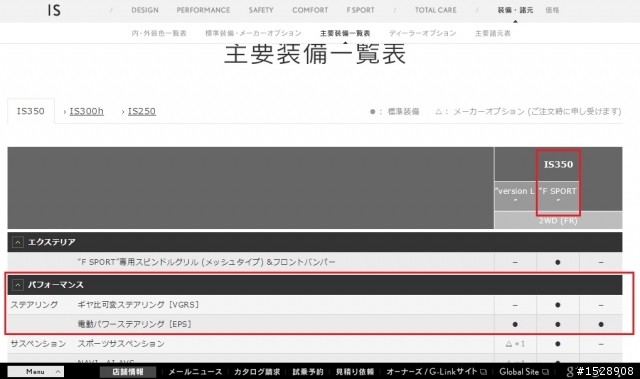Open the DESIGN menu item
Viewport: 640px width, 379px height.
pyautogui.click(x=145, y=10)
